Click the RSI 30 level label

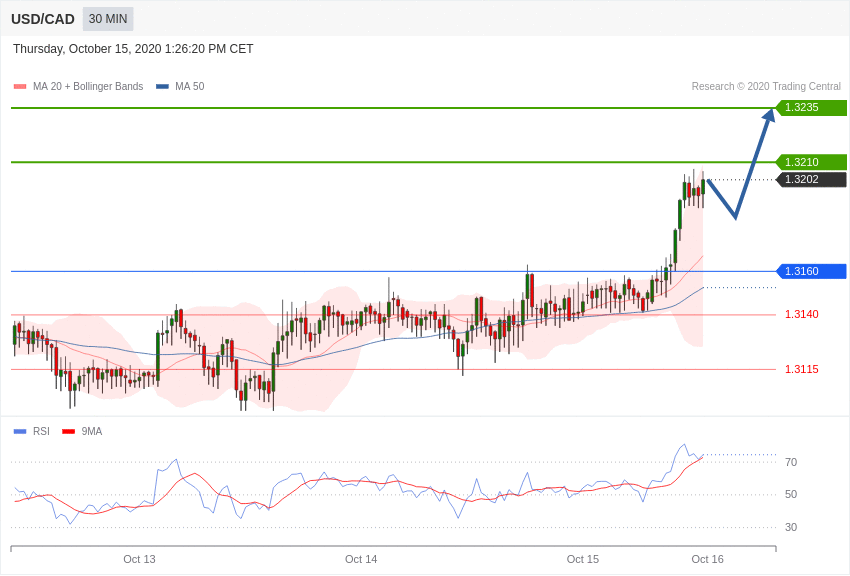(791, 527)
